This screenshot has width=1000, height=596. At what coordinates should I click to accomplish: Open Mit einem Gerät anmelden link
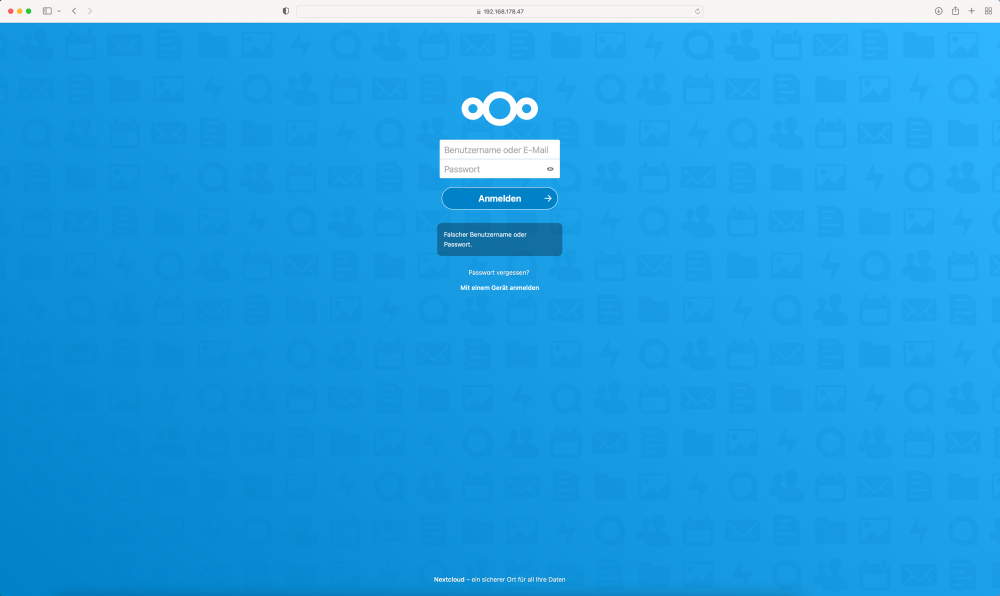tap(499, 287)
